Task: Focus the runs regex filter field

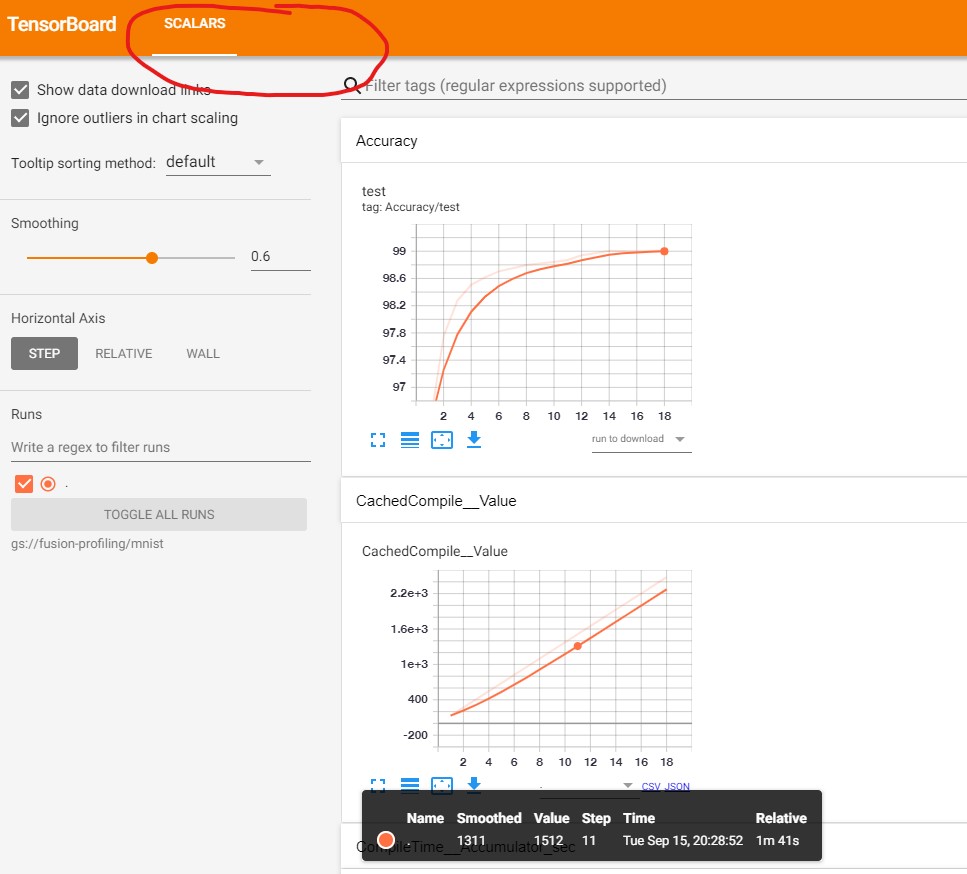Action: [x=160, y=448]
